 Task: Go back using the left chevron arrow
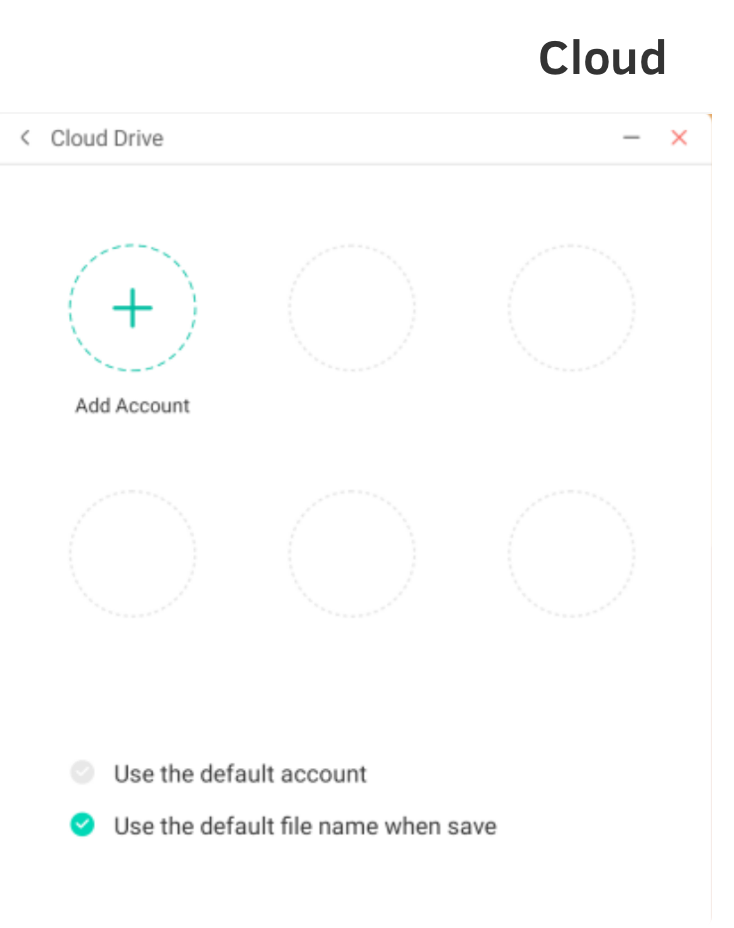click(25, 138)
